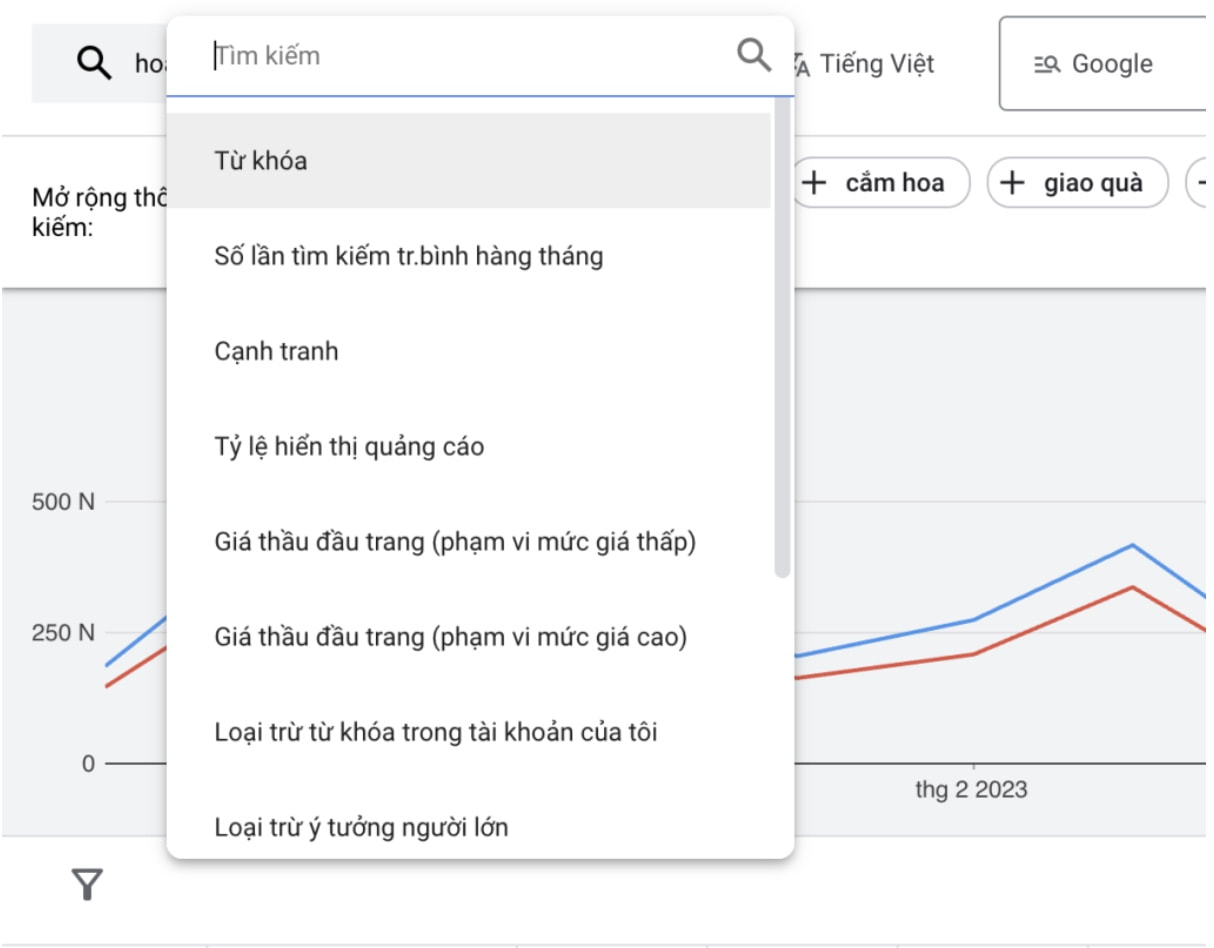Open the filter funnel icon
This screenshot has width=1214, height=948.
click(x=87, y=884)
